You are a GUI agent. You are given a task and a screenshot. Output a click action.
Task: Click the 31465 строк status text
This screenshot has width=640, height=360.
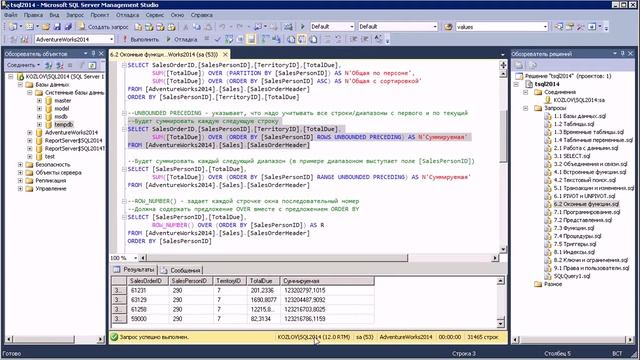click(483, 337)
